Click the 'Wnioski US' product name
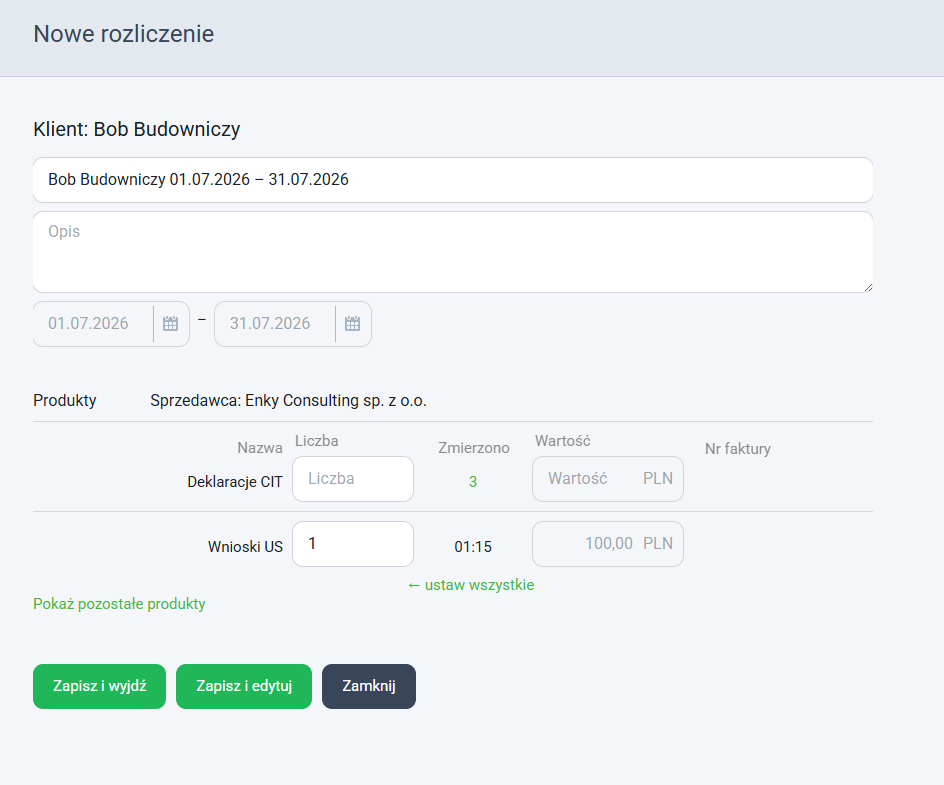 coord(245,547)
